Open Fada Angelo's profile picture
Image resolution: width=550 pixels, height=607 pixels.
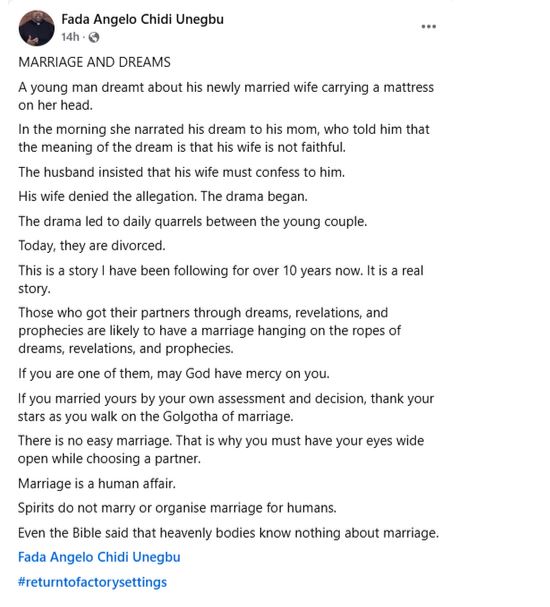pos(37,28)
